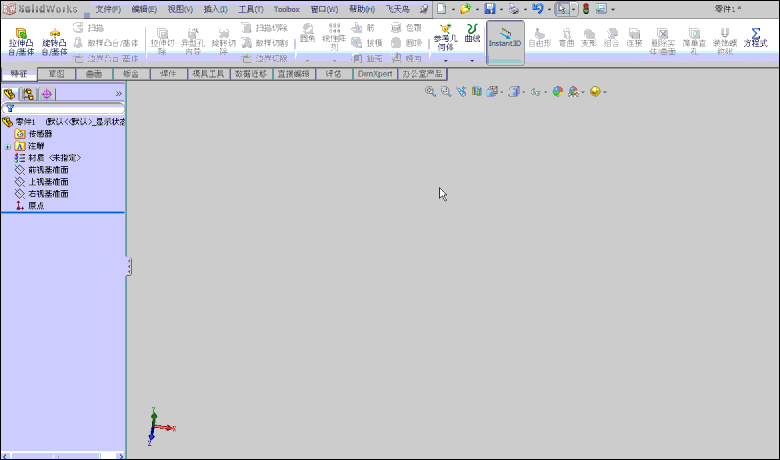Open the dropdown arrow next to New document
Screen dimensions: 780x460
(453, 9)
